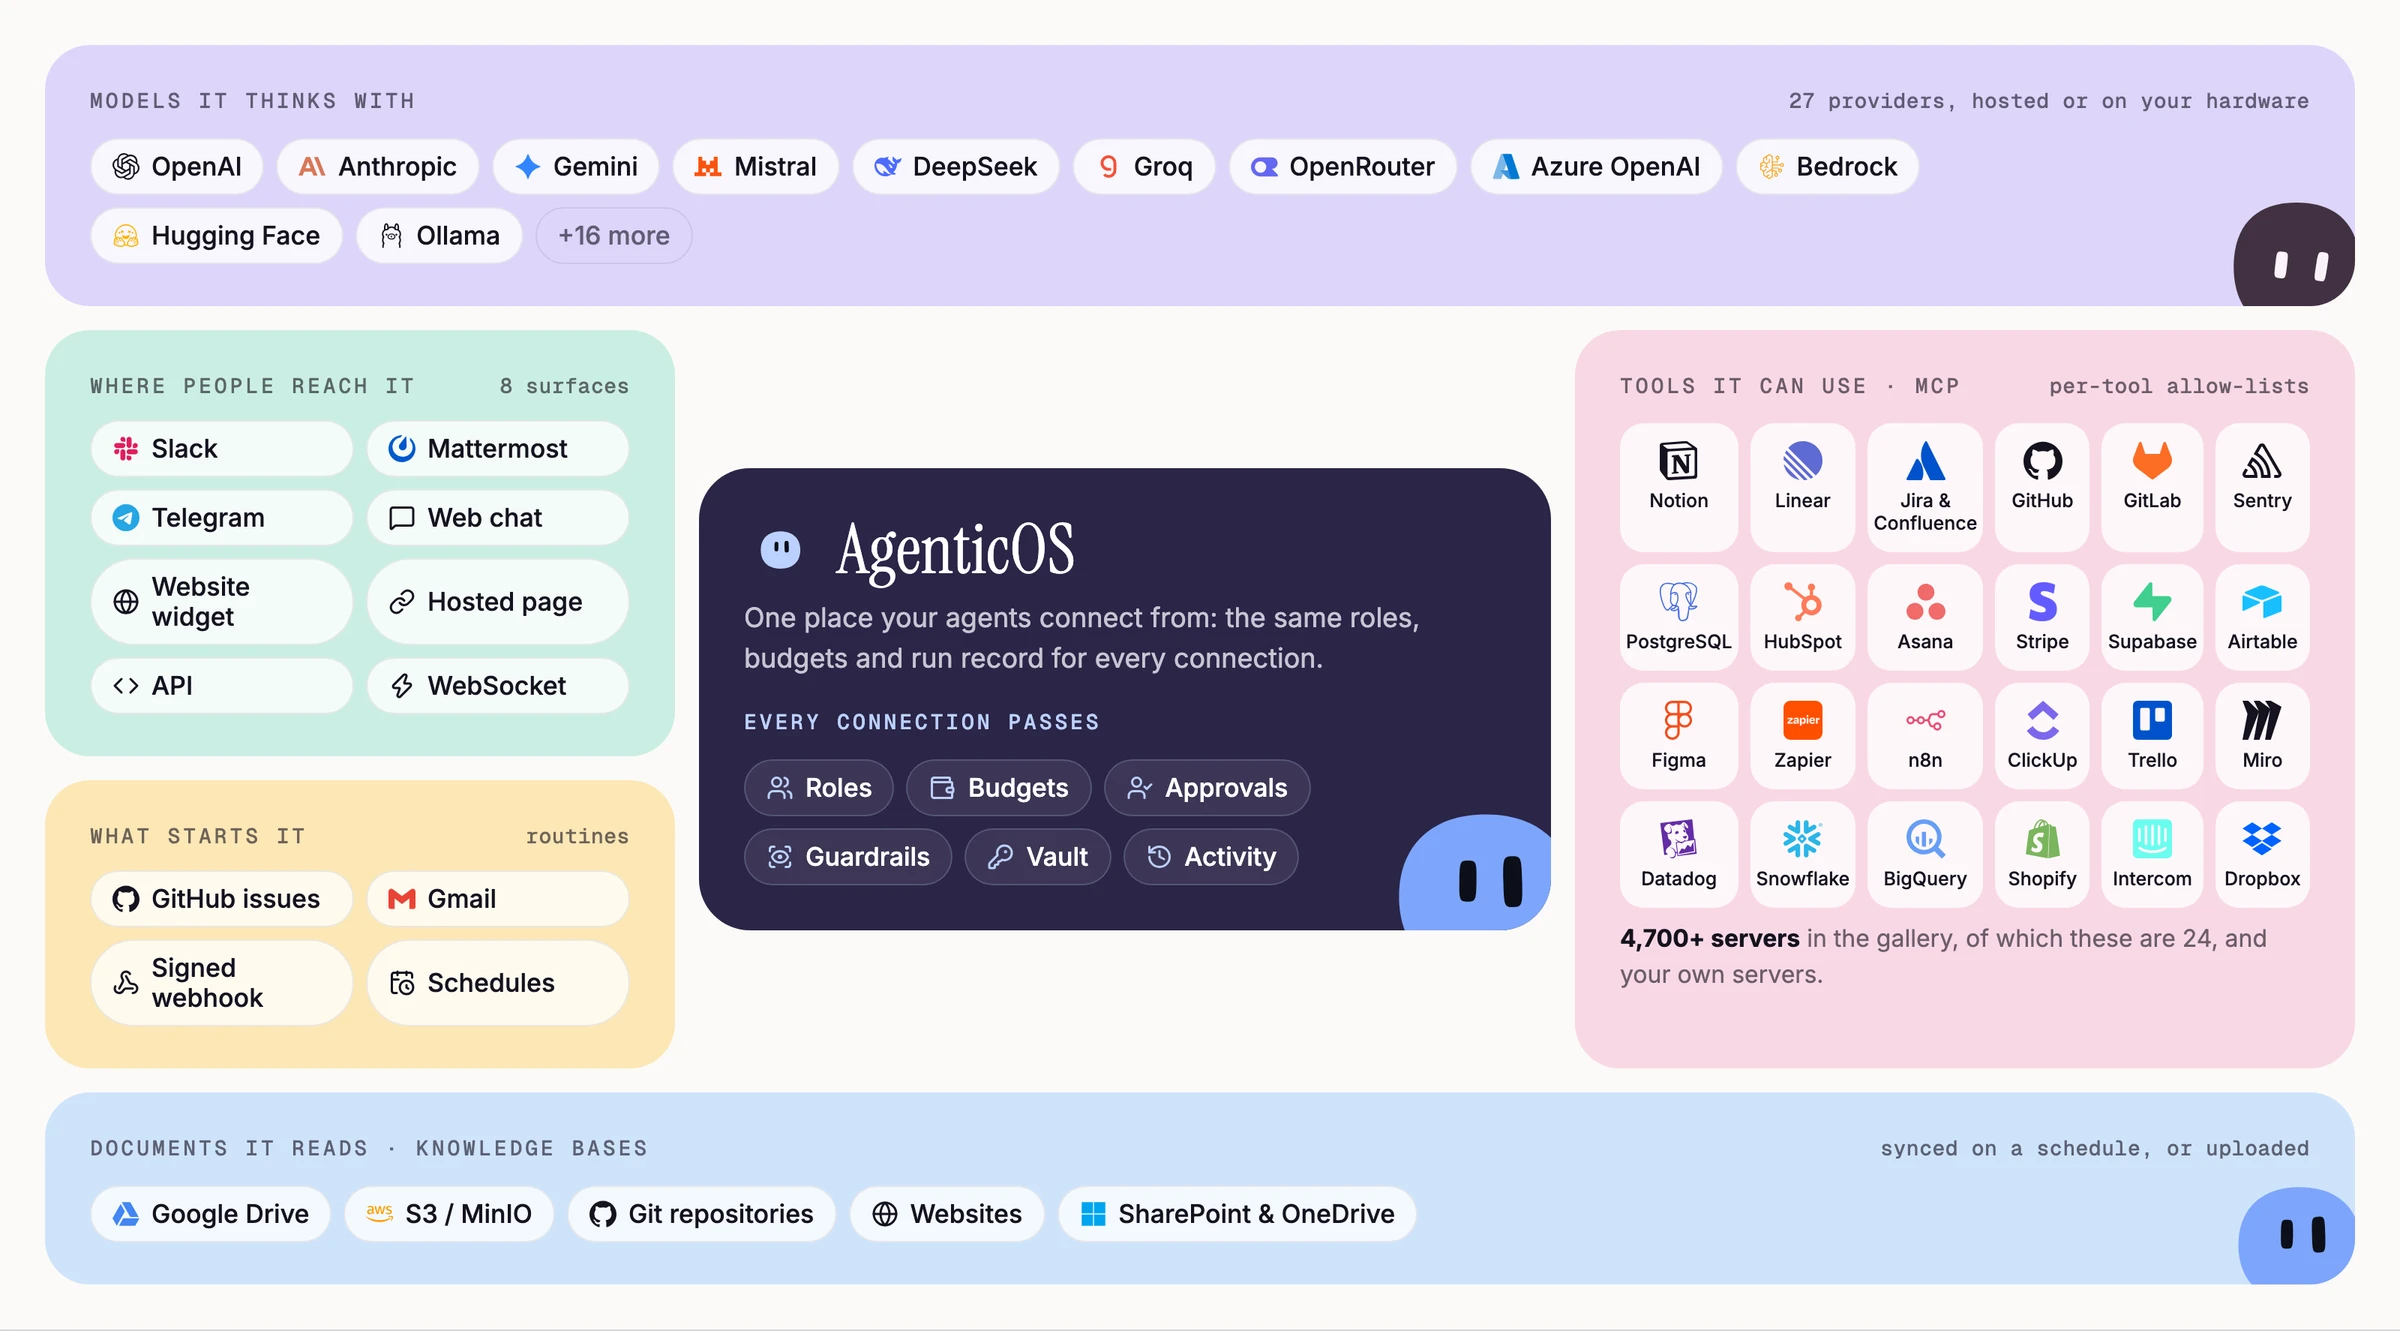This screenshot has width=2400, height=1331.
Task: Click the PostgreSQL elephant icon
Action: point(1678,602)
